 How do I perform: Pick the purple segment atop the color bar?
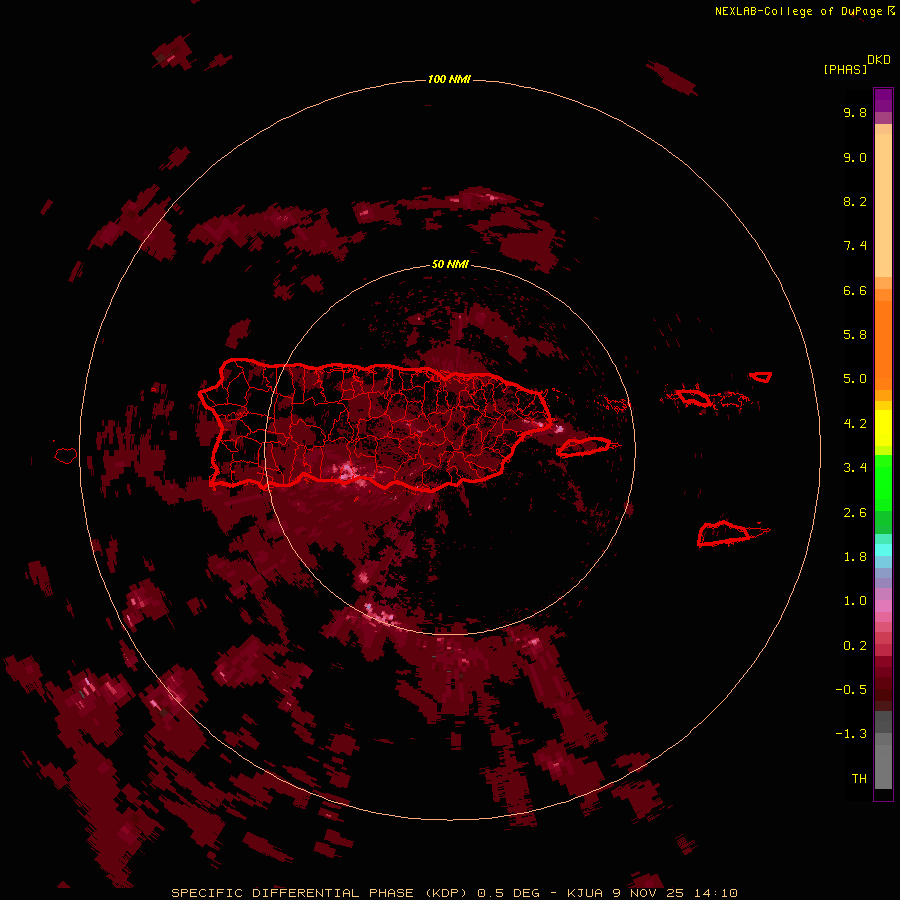pyautogui.click(x=883, y=100)
